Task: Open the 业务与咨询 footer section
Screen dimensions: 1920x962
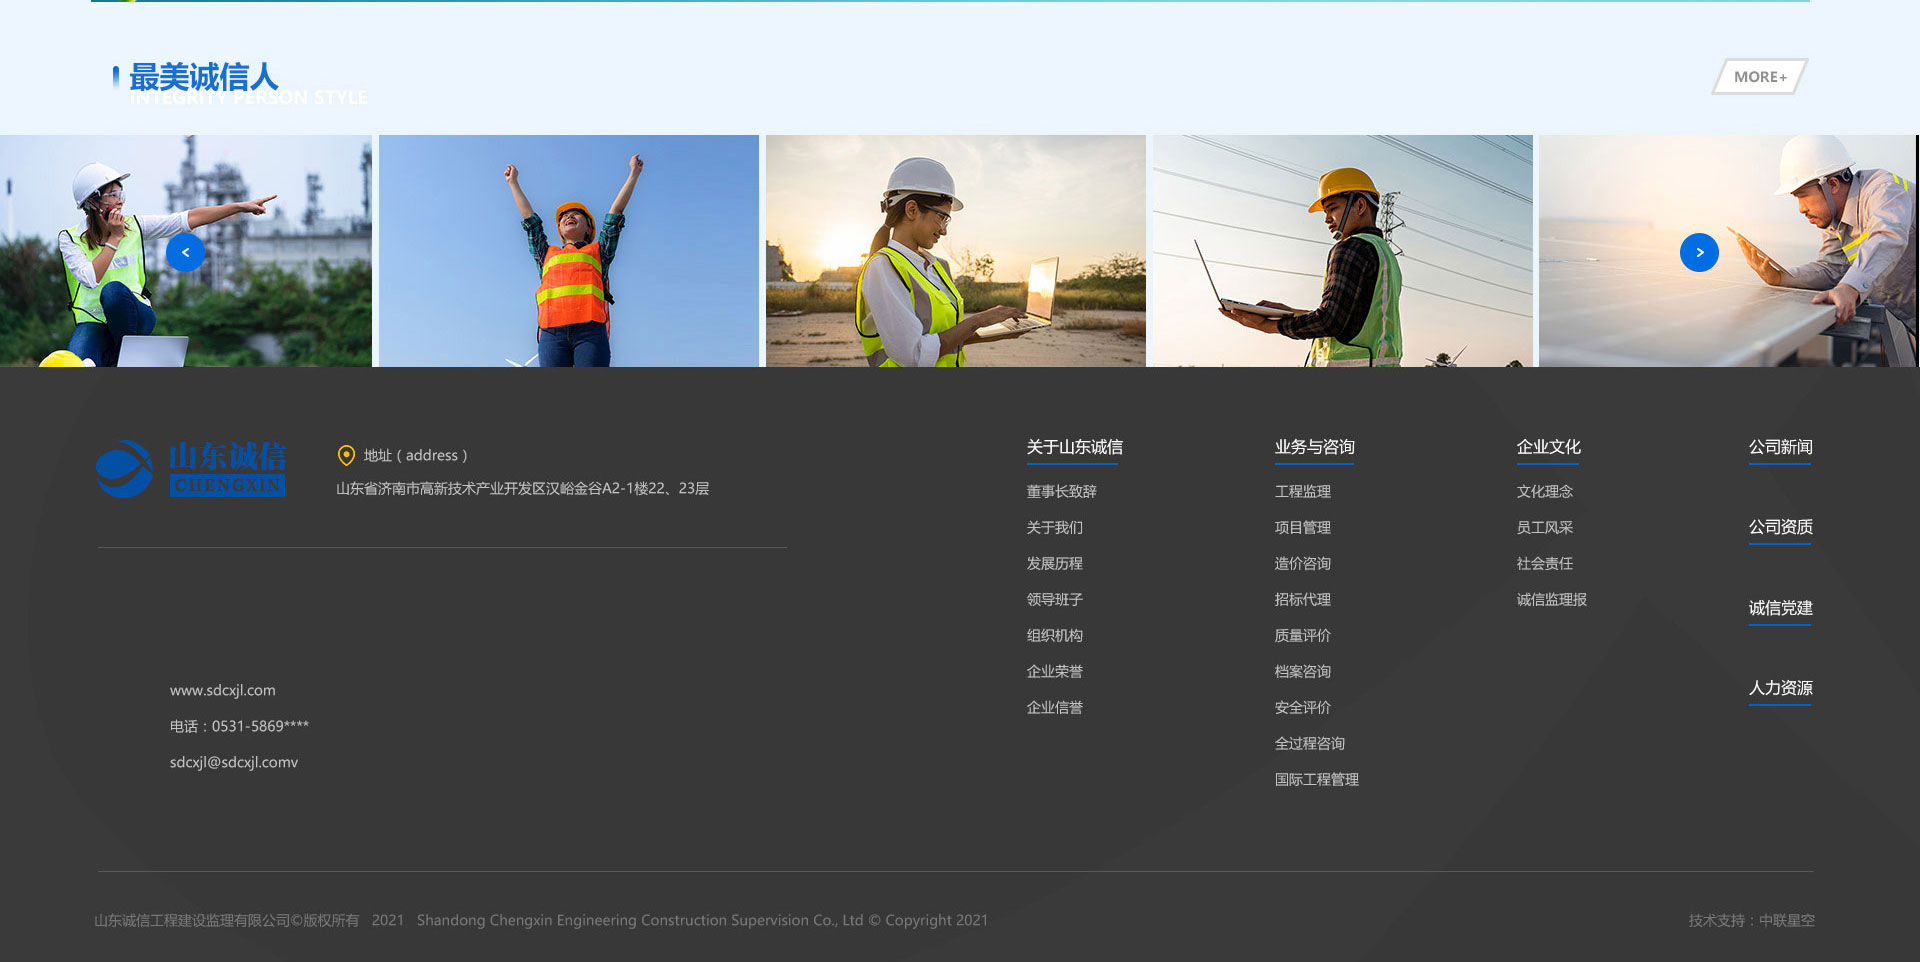Action: (x=1314, y=447)
